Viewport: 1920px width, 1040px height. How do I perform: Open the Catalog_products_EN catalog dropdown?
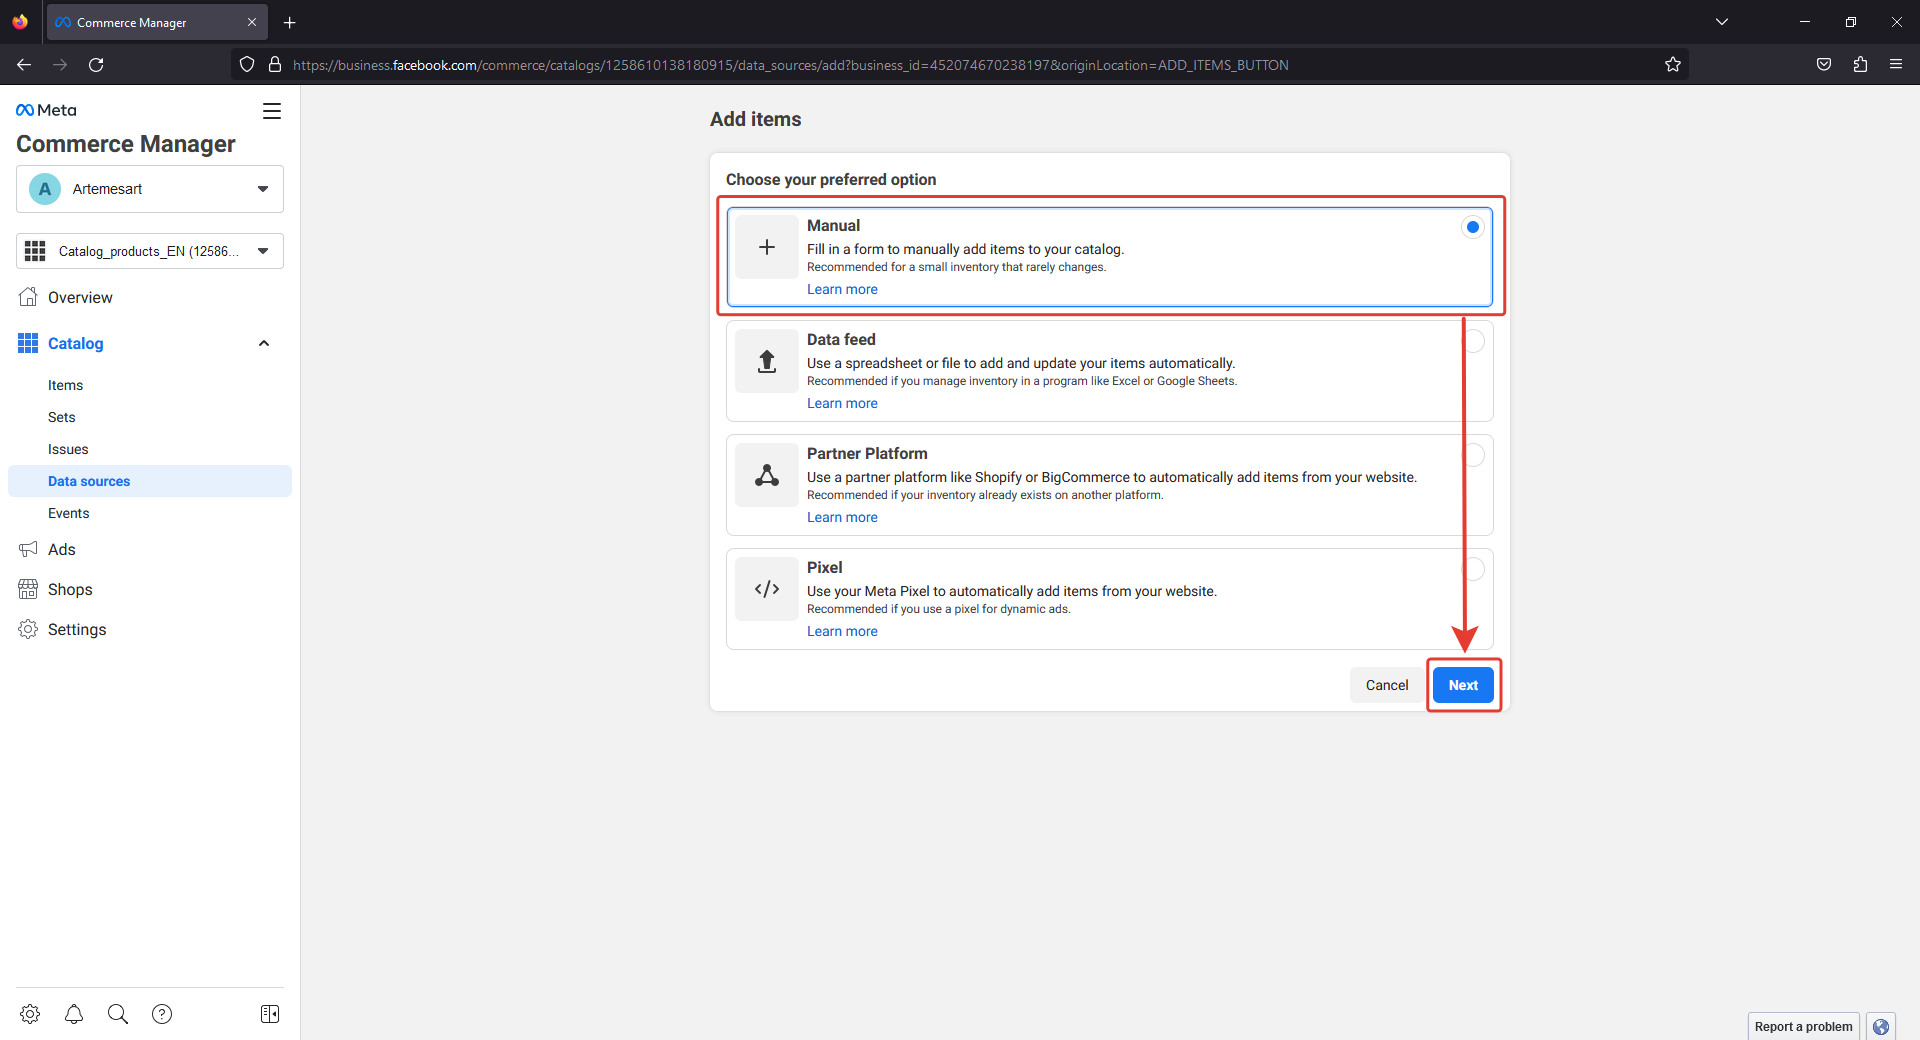[150, 251]
